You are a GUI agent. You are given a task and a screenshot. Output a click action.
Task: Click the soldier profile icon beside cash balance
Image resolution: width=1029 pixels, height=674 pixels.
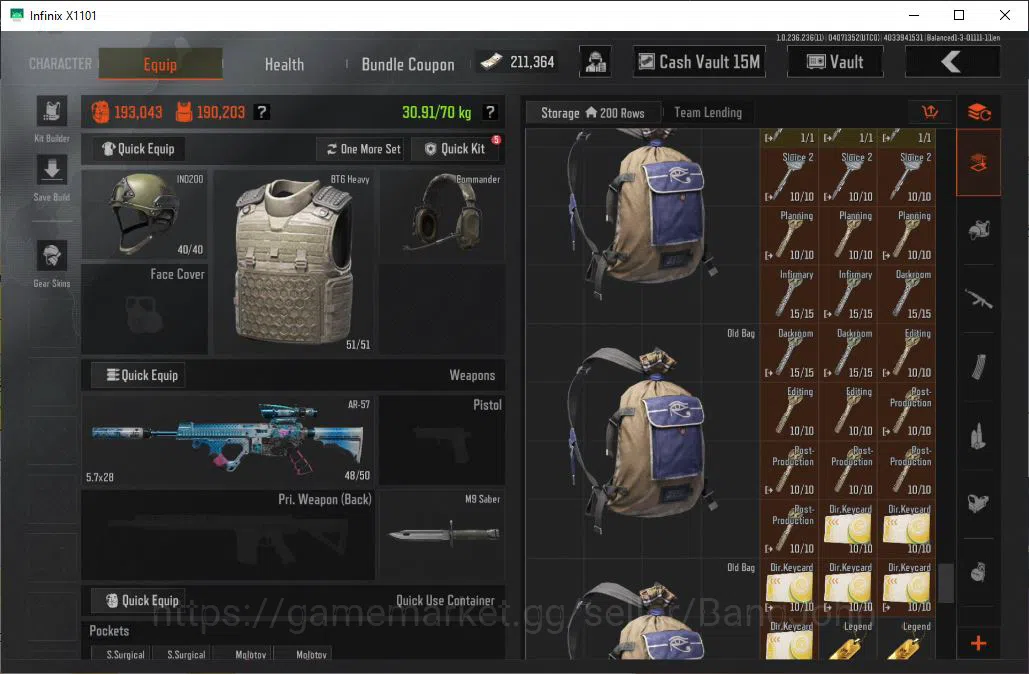point(595,62)
